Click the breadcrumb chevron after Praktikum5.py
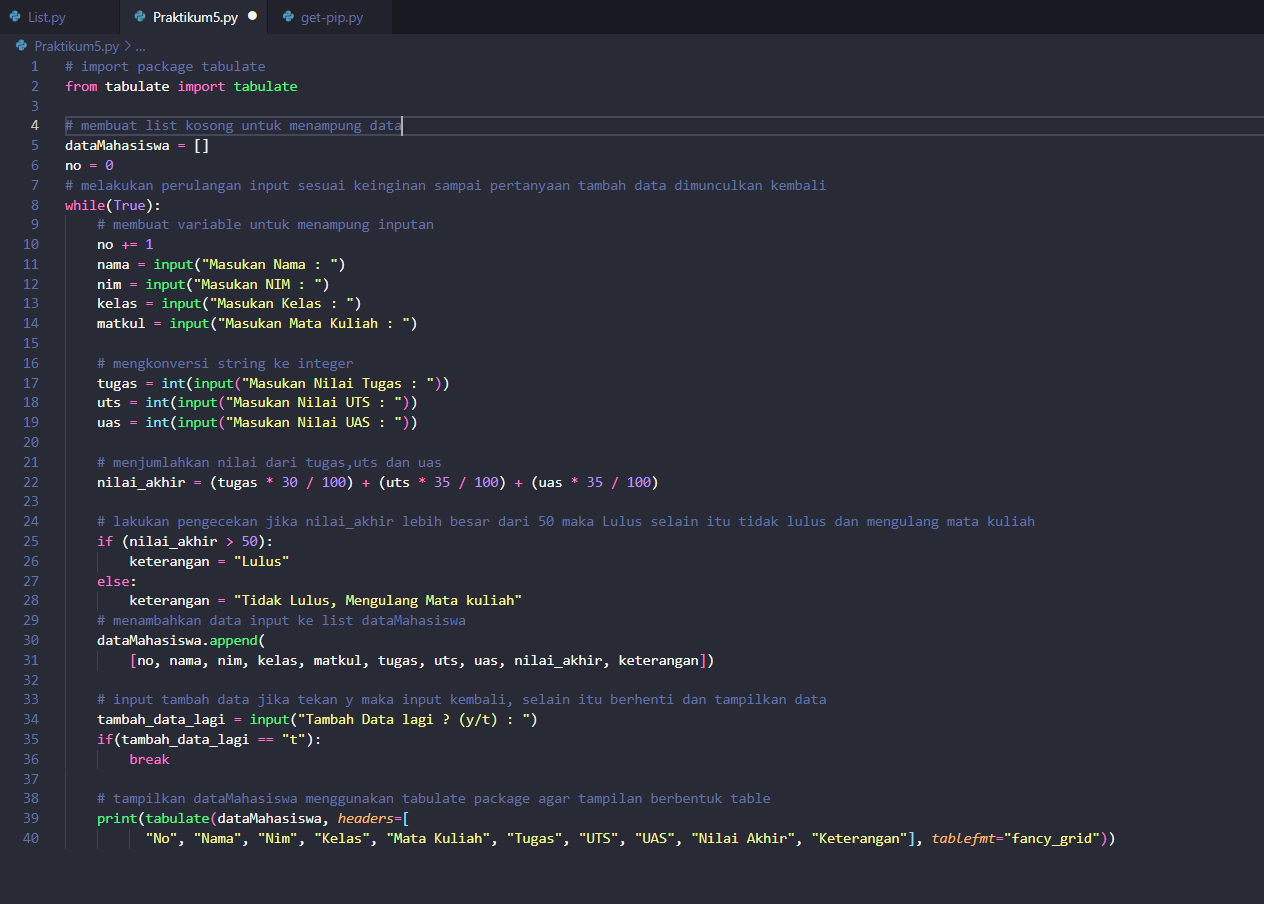The width and height of the screenshot is (1264, 904). click(127, 46)
